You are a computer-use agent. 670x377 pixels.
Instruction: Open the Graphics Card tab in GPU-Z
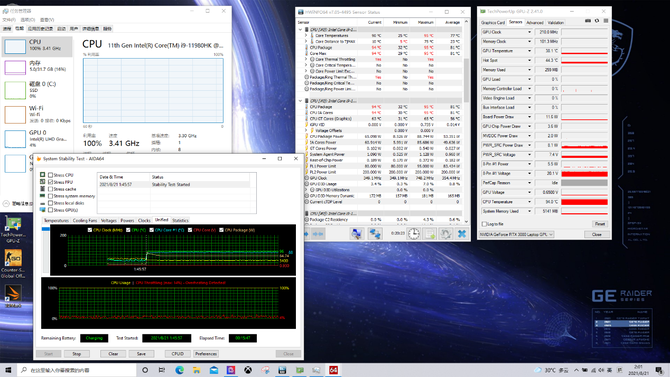click(x=493, y=23)
